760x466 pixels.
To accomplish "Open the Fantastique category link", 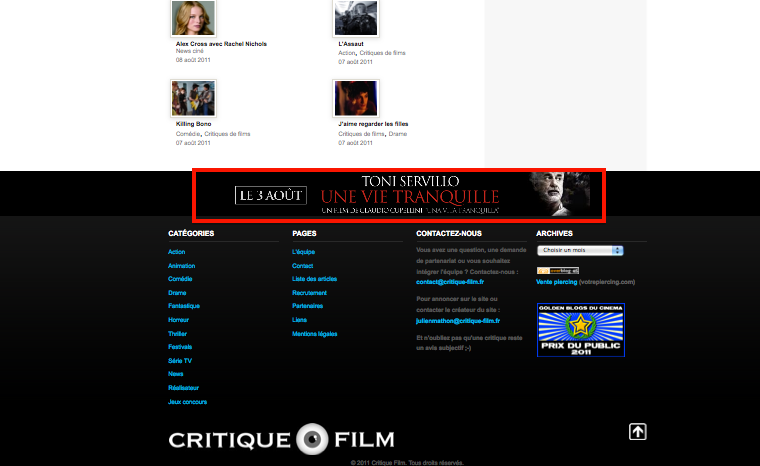I will tap(184, 306).
